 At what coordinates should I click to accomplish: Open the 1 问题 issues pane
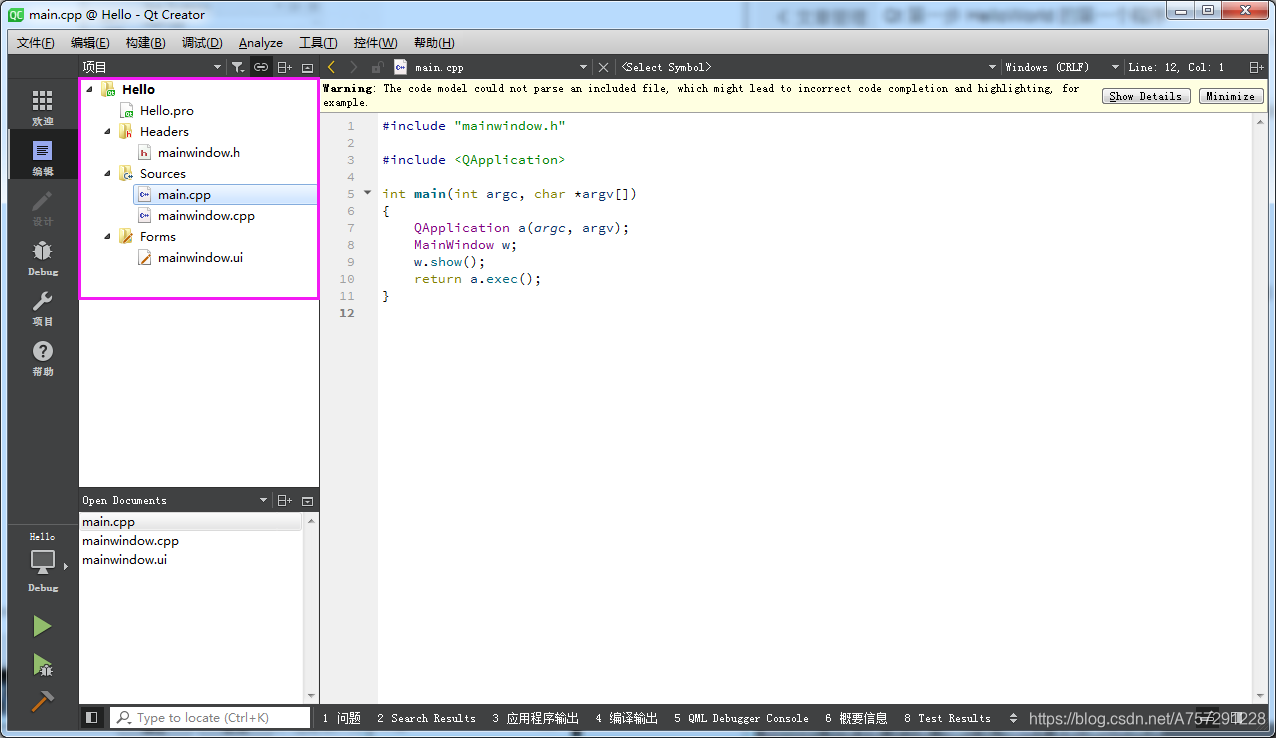pyautogui.click(x=342, y=718)
